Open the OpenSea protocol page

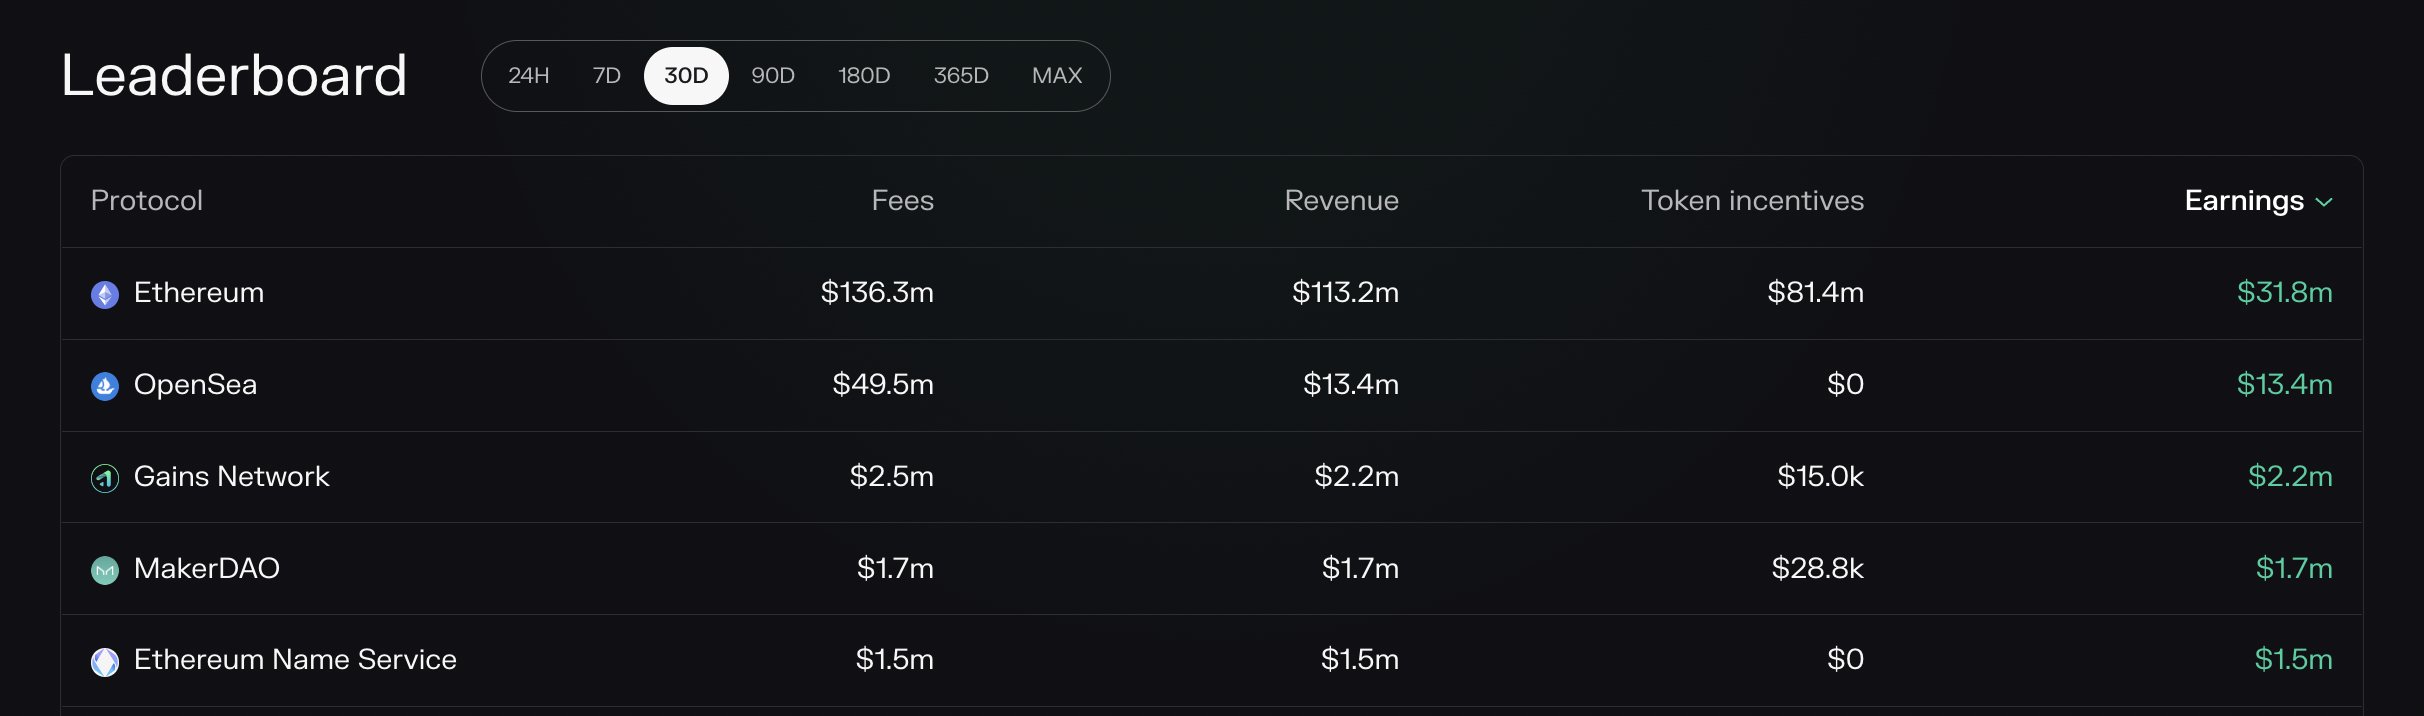(x=195, y=385)
